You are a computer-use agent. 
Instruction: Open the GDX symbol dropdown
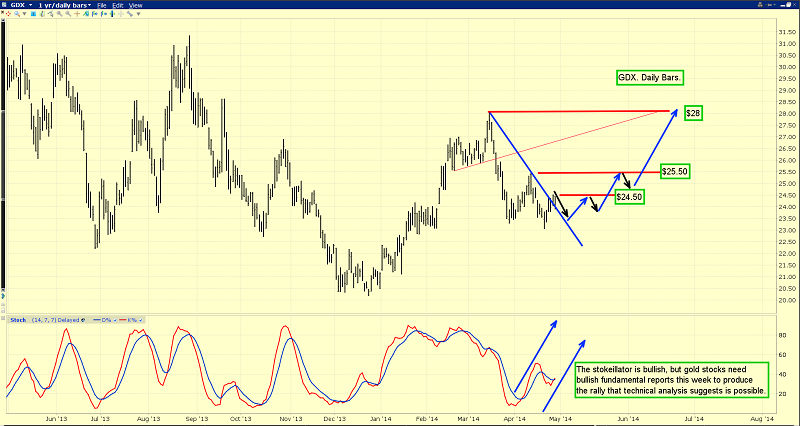click(x=18, y=5)
